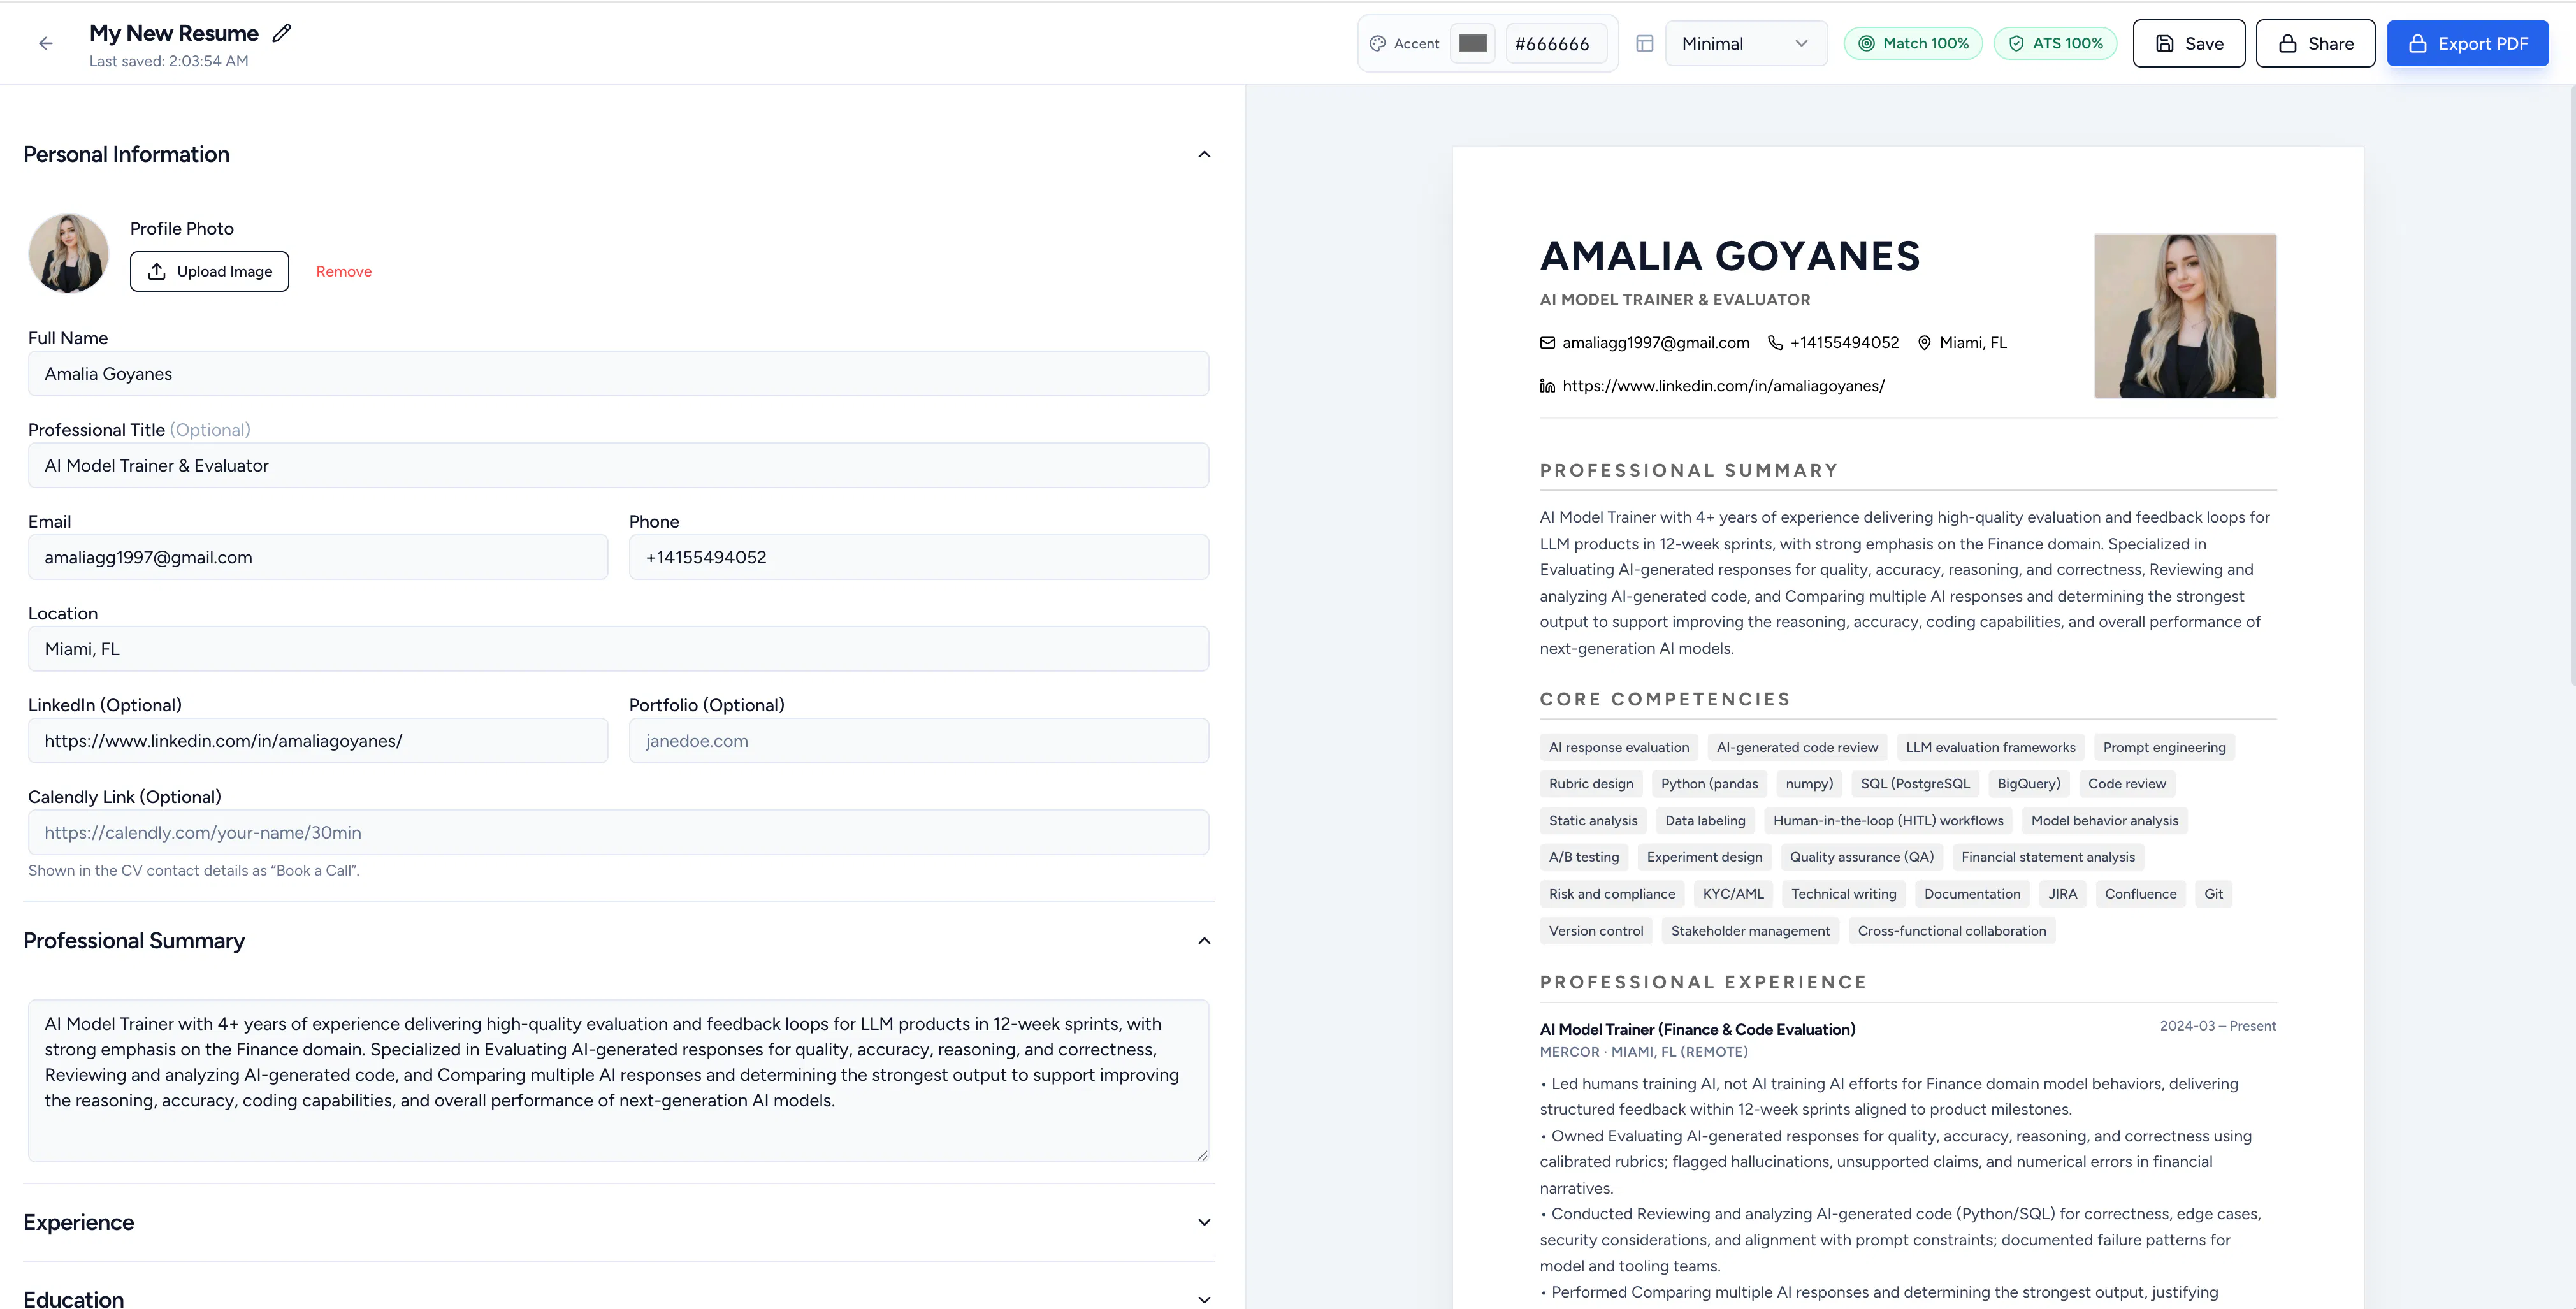Expand the Experience section
2576x1309 pixels.
1204,1222
